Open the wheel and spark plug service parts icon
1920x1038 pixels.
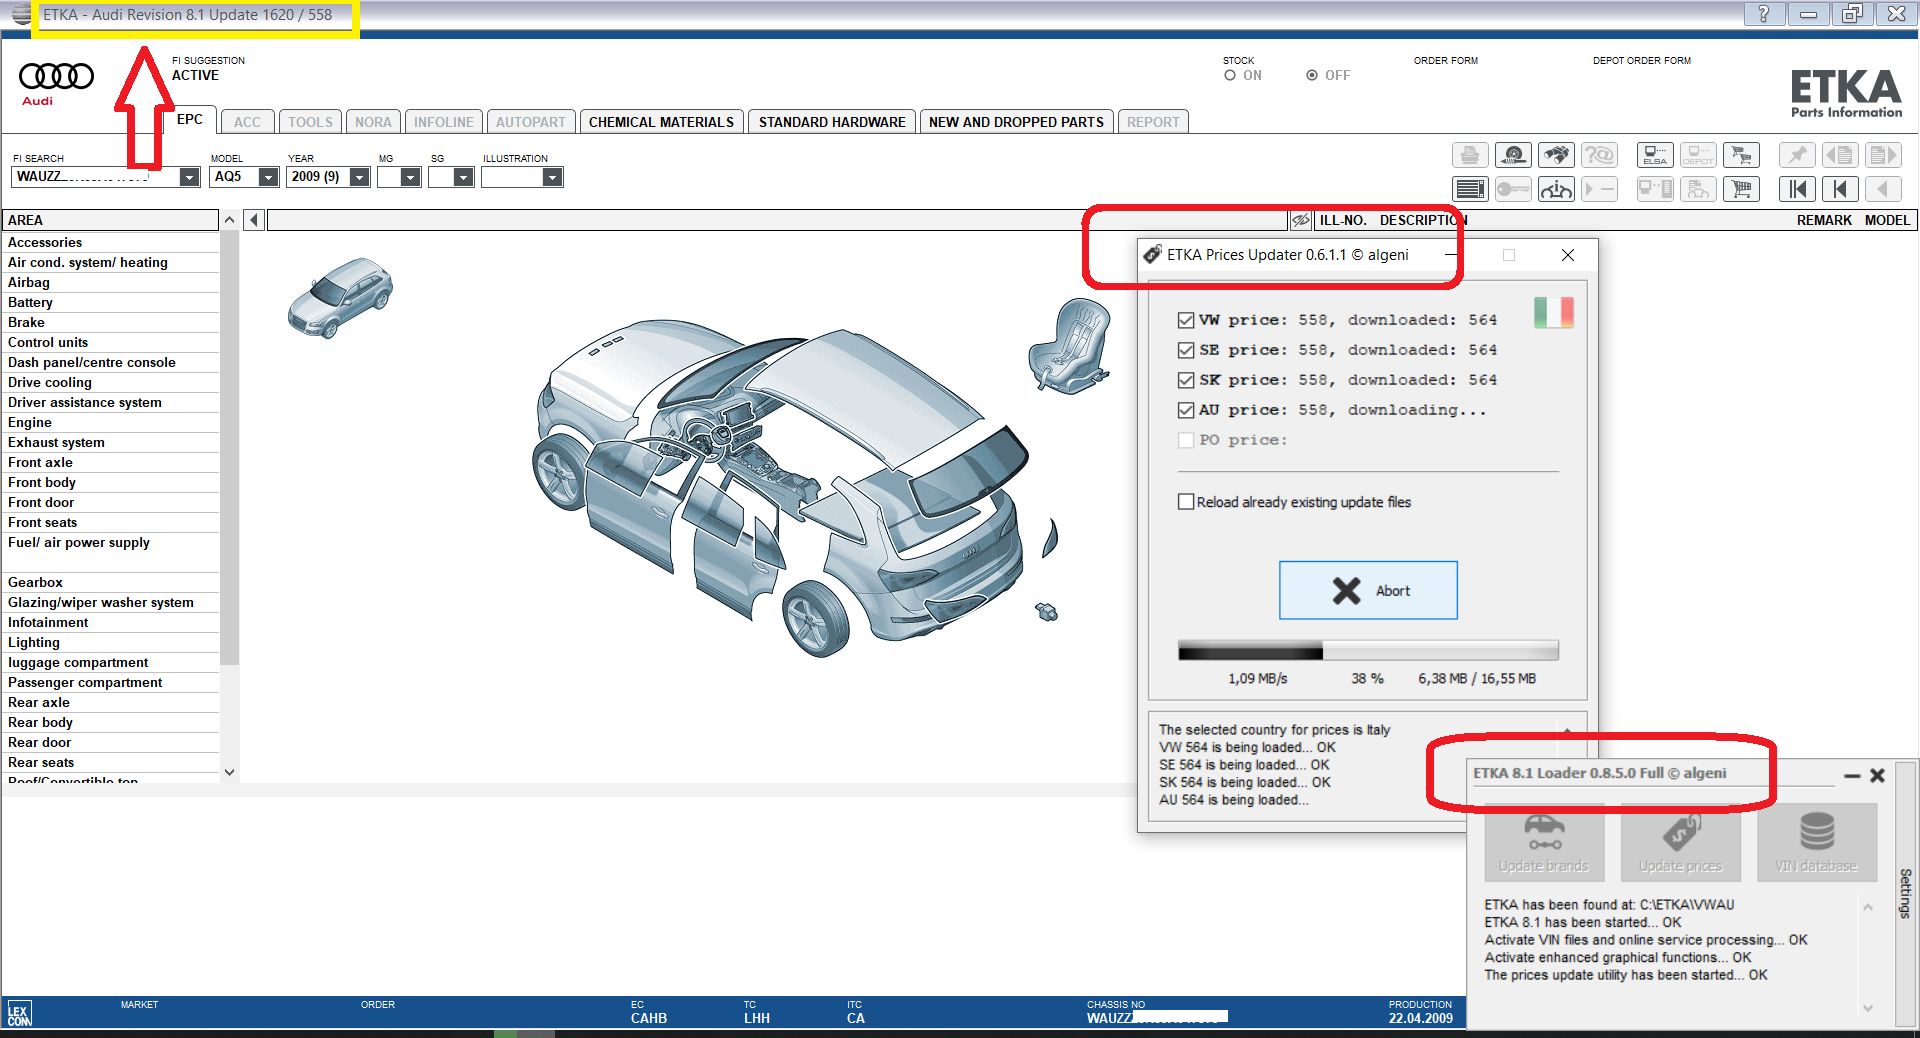click(1513, 155)
